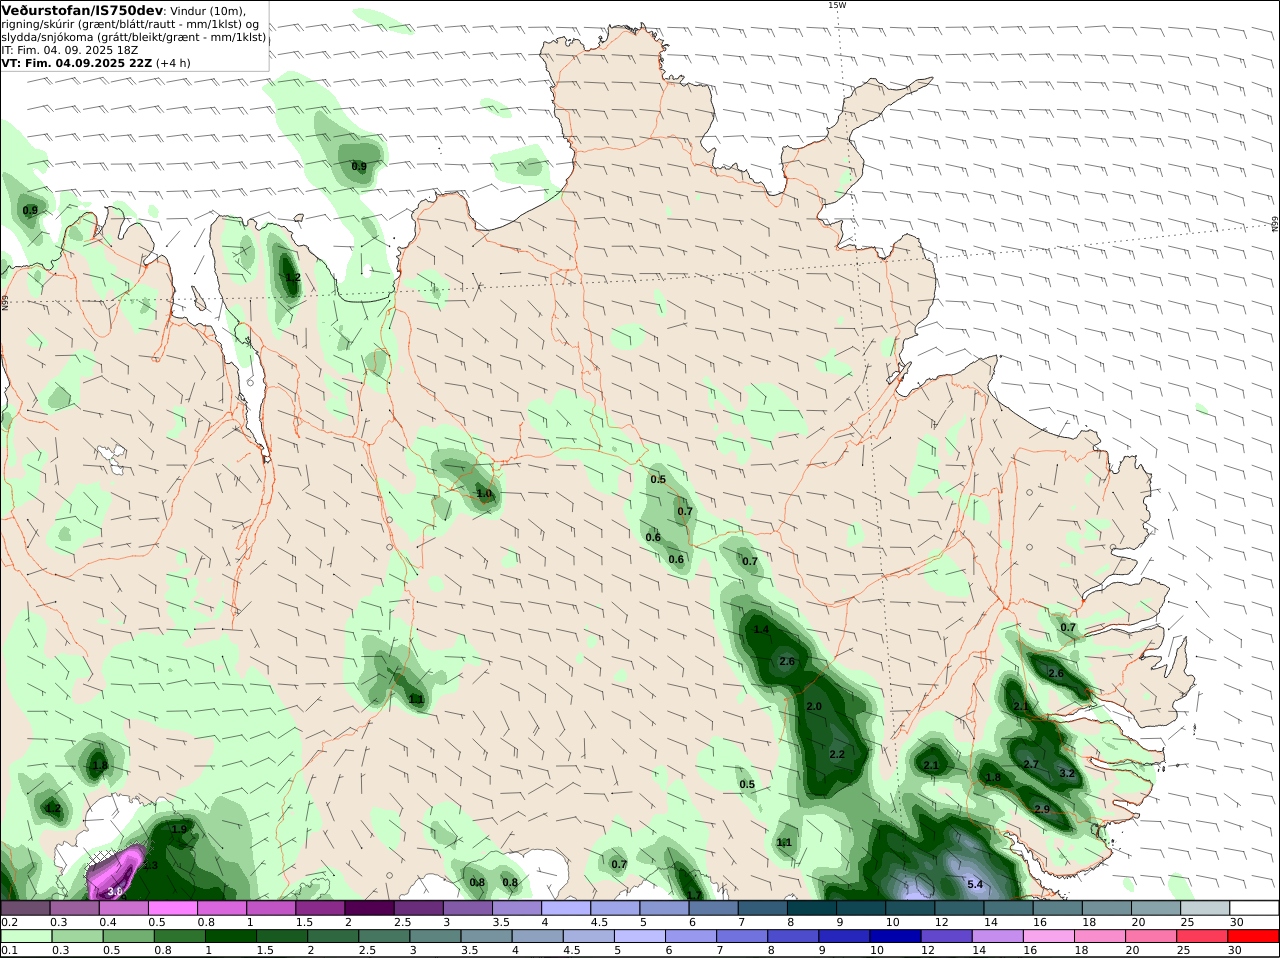The image size is (1280, 958).
Task: Select the white snow swatch after 30
Action: tap(1255, 908)
